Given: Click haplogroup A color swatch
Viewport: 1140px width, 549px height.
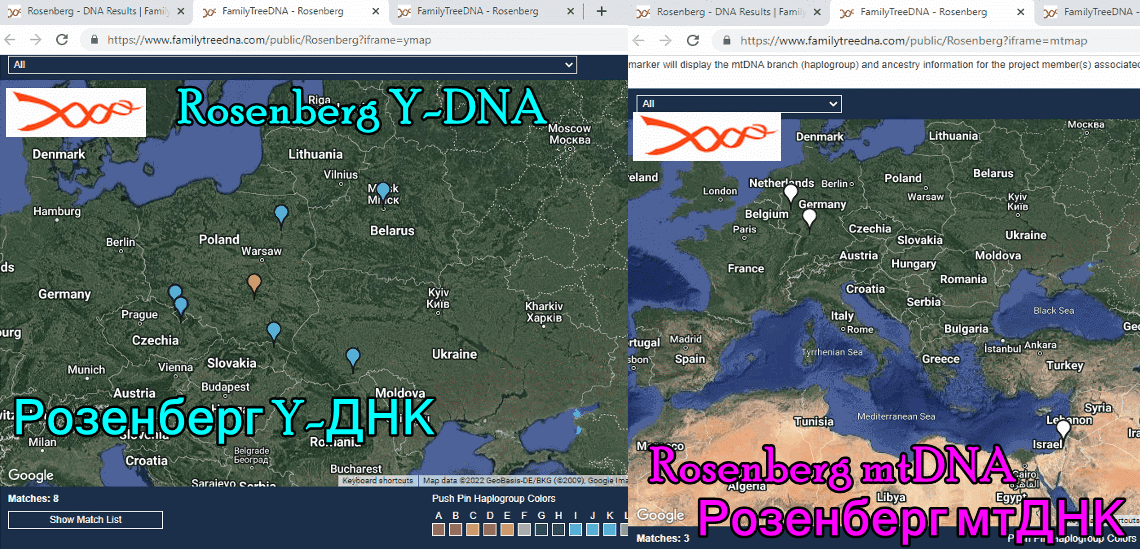Looking at the screenshot, I should coord(438,530).
